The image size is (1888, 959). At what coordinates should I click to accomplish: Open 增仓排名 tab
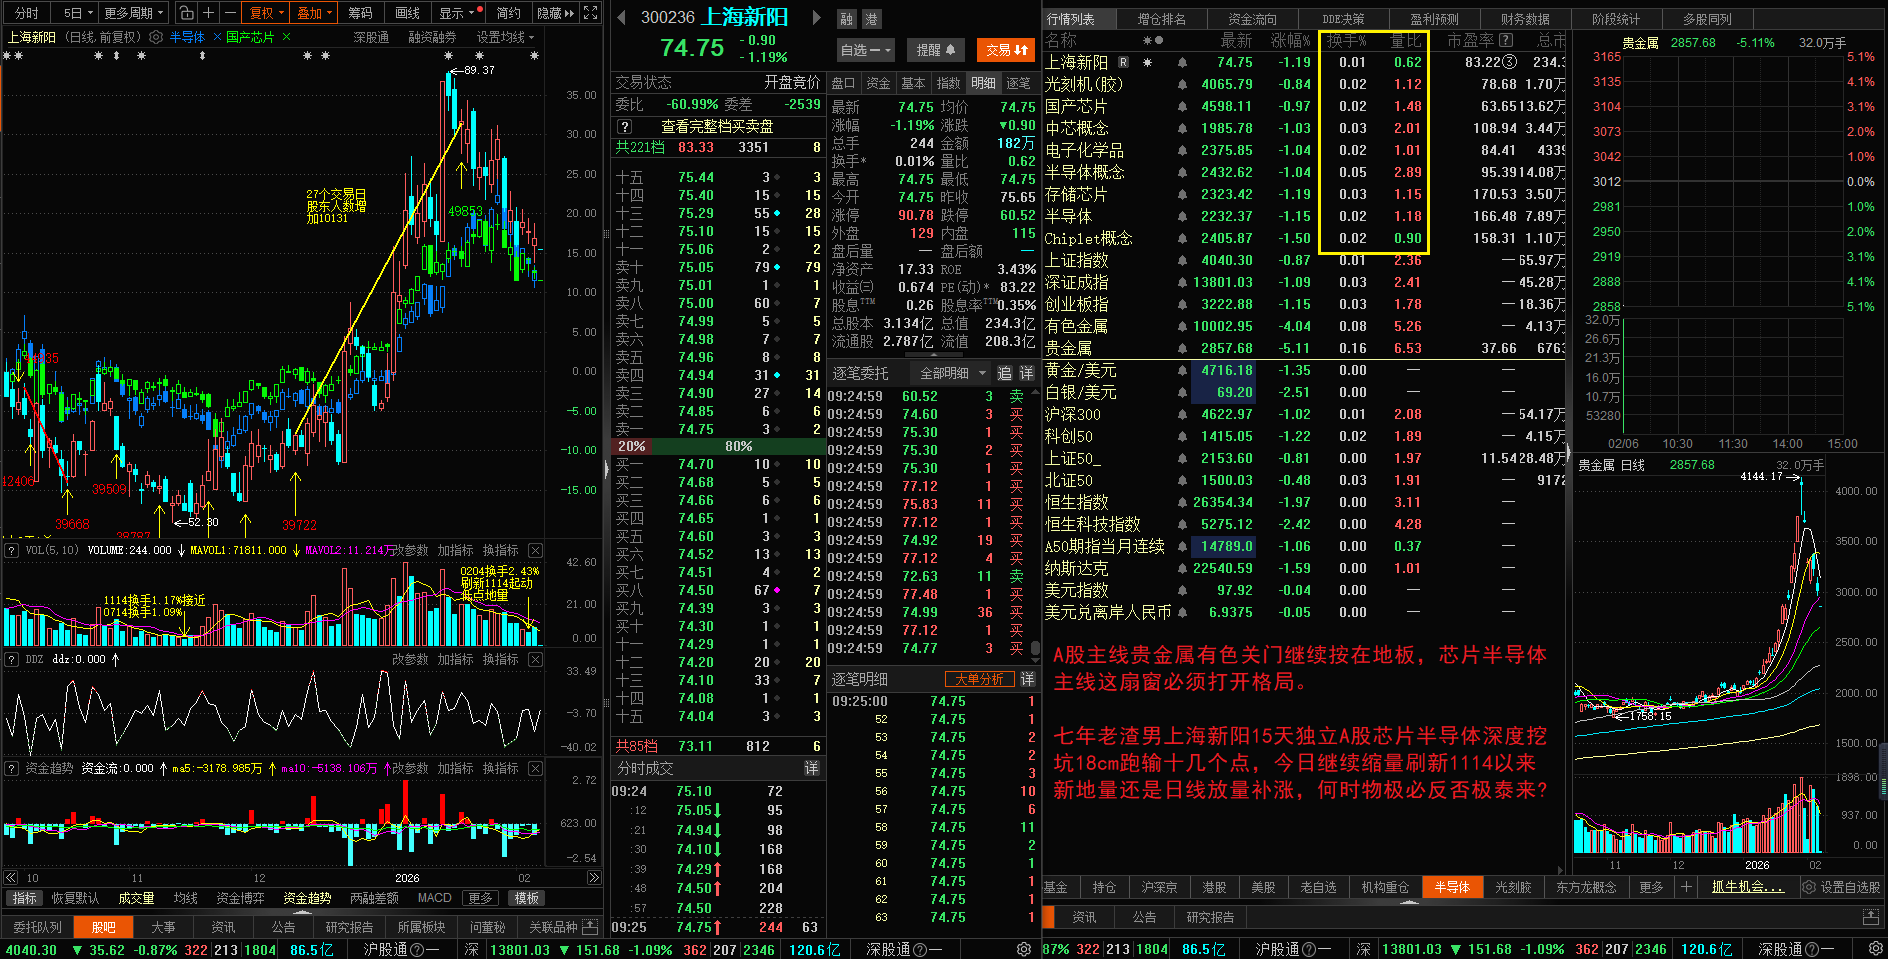[1161, 19]
